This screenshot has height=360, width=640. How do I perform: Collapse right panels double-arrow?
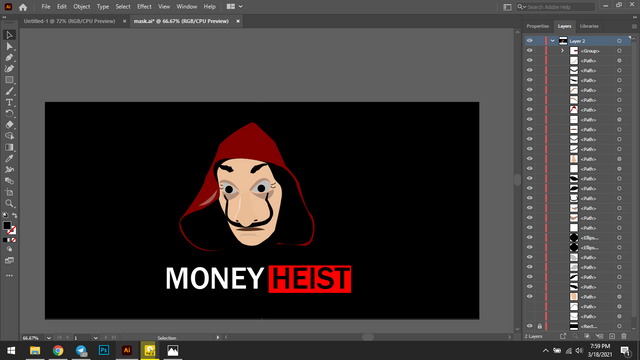click(635, 17)
